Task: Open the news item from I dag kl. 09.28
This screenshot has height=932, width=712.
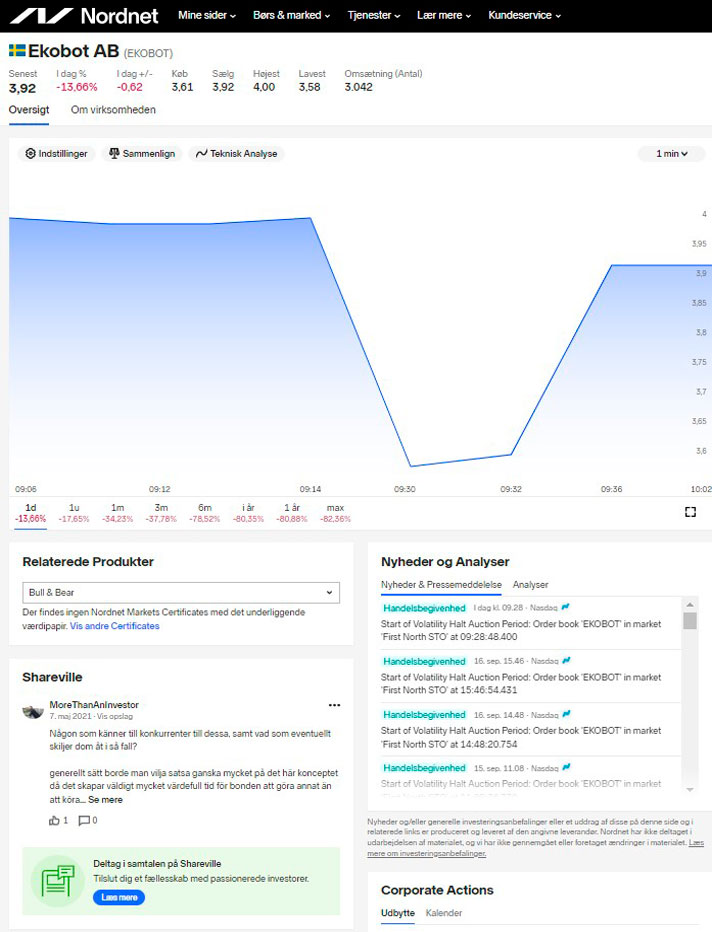Action: click(x=521, y=631)
